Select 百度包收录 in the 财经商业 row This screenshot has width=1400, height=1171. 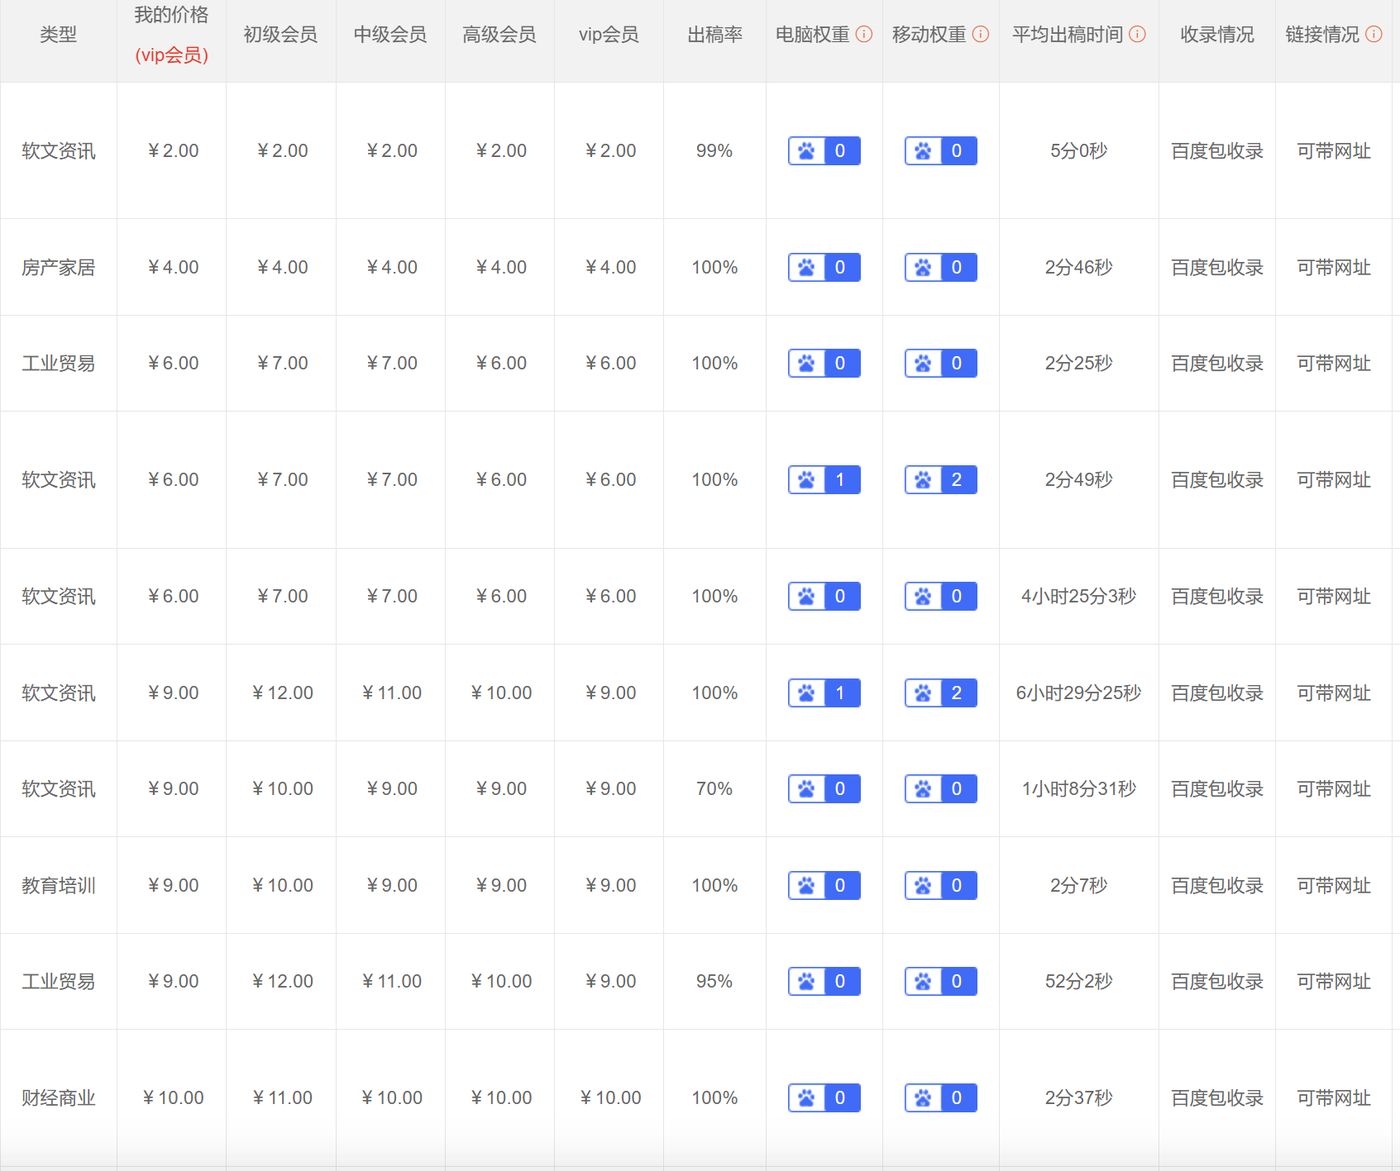click(x=1217, y=1098)
